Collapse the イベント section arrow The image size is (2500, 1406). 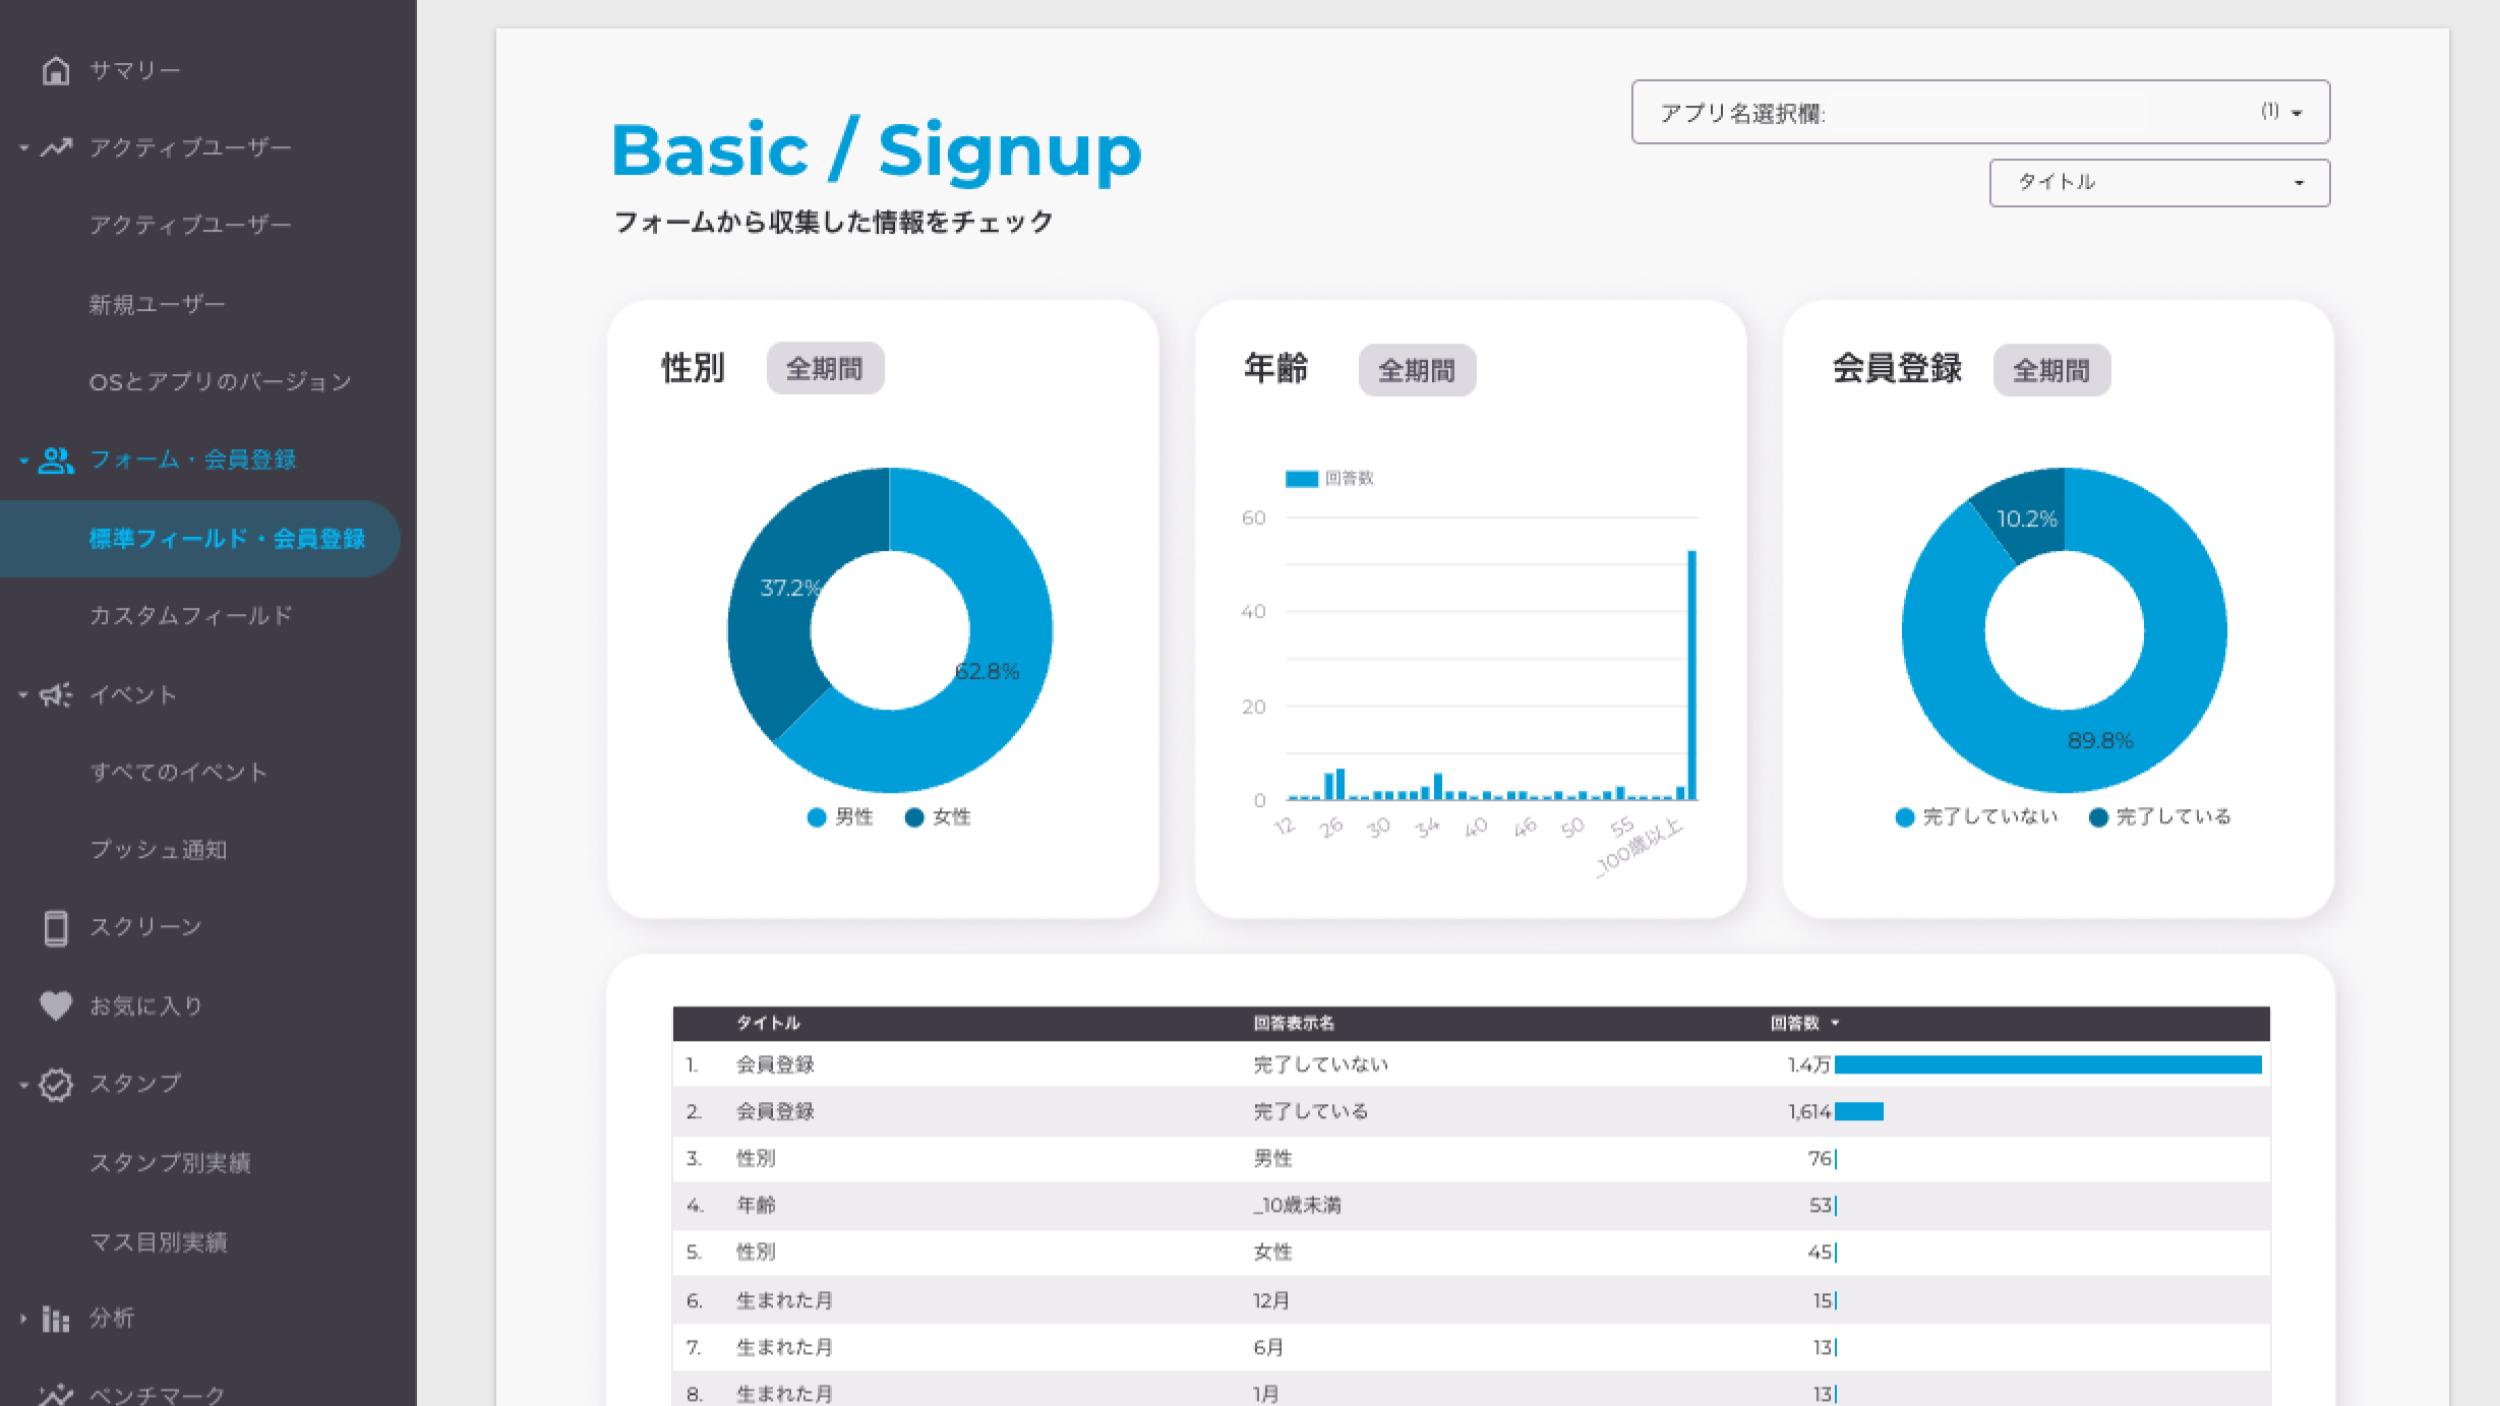pos(24,695)
